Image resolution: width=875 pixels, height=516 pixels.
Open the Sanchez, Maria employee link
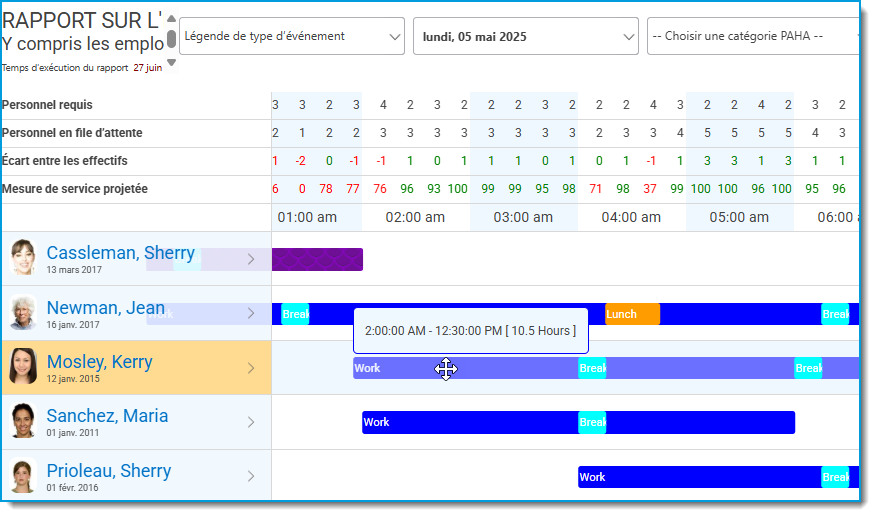click(107, 416)
